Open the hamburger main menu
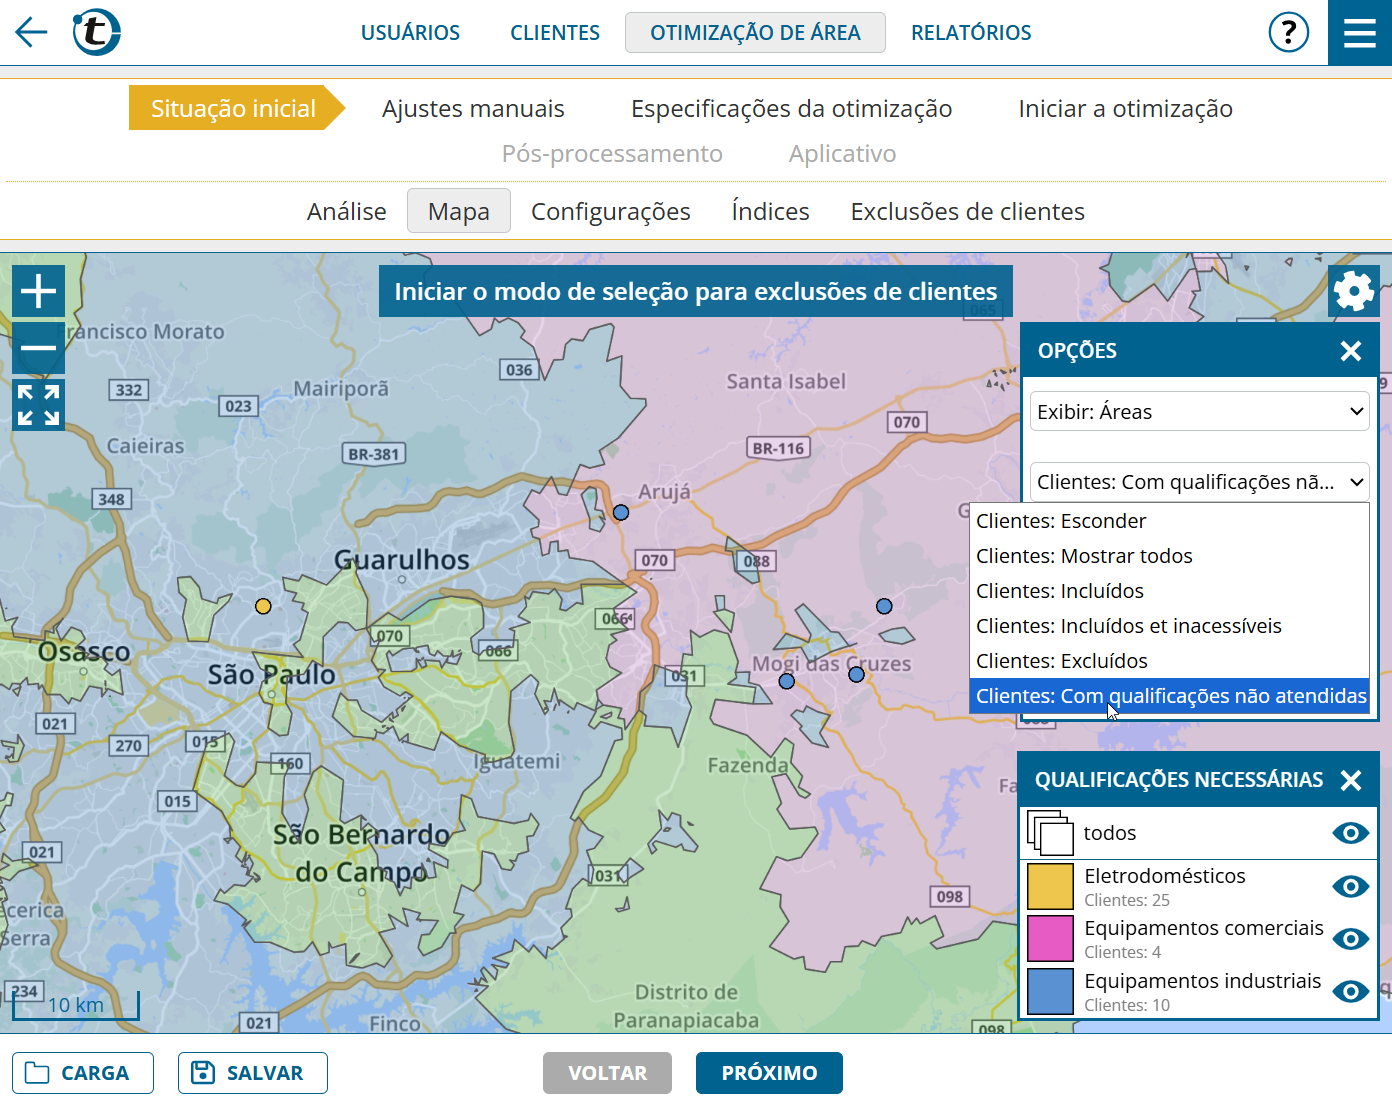1392x1112 pixels. point(1359,33)
